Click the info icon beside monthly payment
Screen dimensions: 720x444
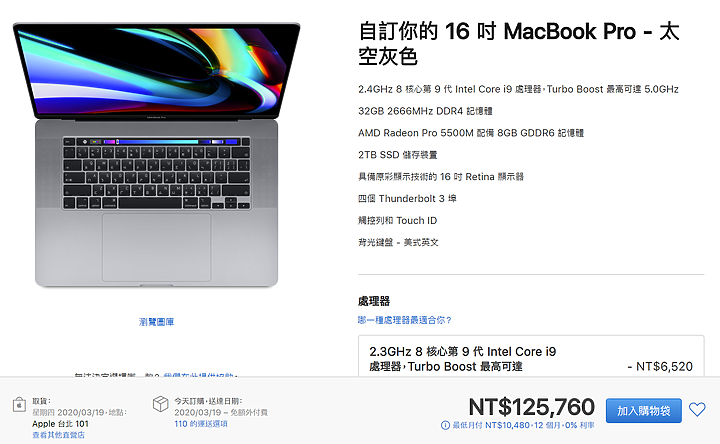pyautogui.click(x=445, y=425)
